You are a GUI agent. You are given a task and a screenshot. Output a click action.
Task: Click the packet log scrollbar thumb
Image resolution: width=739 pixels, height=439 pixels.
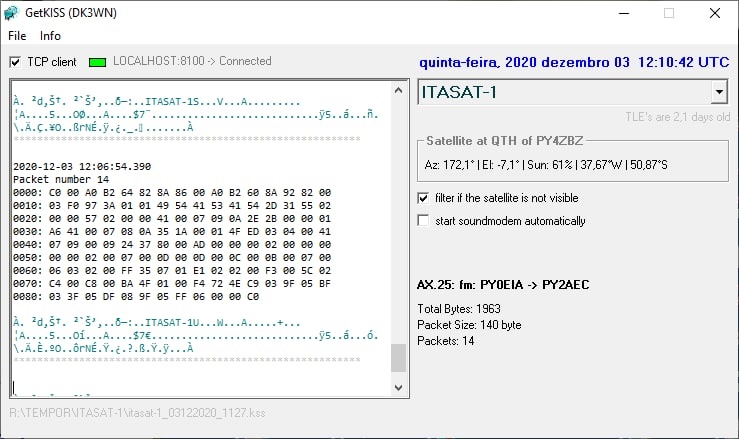coord(398,358)
